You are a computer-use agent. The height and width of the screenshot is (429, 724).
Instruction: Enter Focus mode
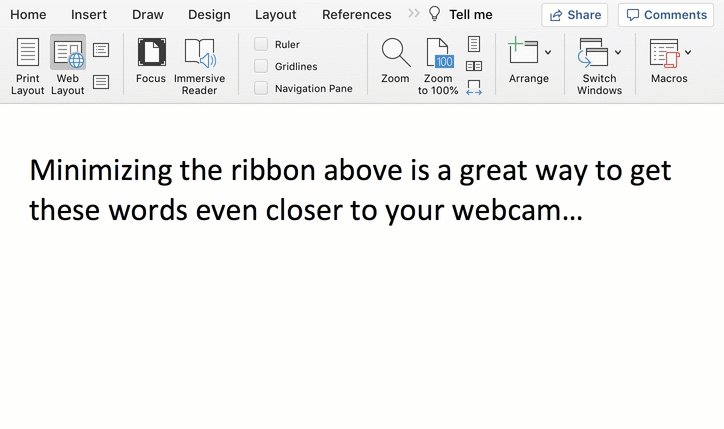[x=151, y=66]
